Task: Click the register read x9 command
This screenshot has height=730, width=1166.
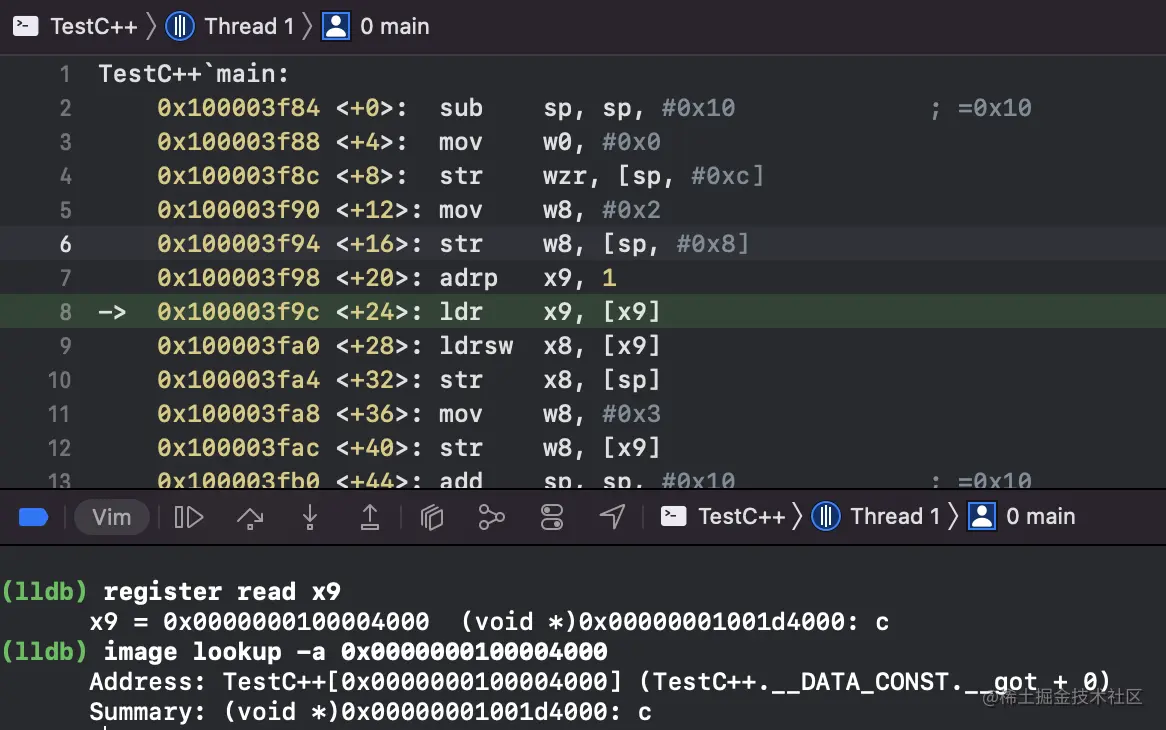Action: pos(222,592)
